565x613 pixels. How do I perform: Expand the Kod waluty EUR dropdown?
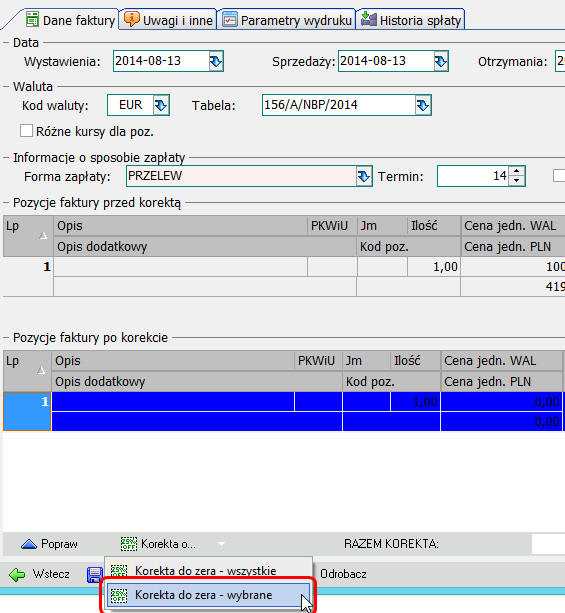tap(161, 105)
